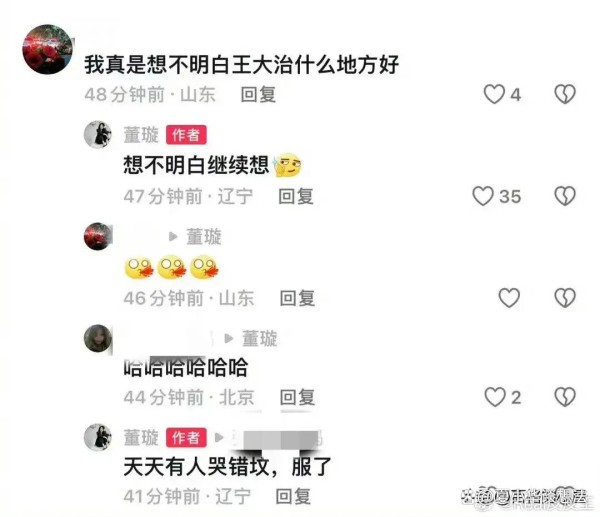
Task: Dislike the 哈哈哈哈哈哈 Beijing comment
Action: click(565, 397)
